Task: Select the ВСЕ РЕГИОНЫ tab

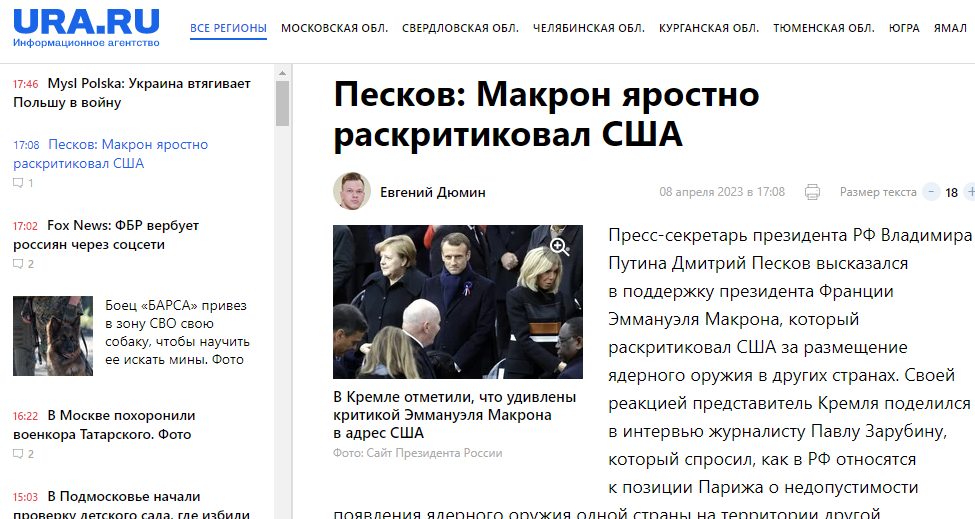Action: 228,28
